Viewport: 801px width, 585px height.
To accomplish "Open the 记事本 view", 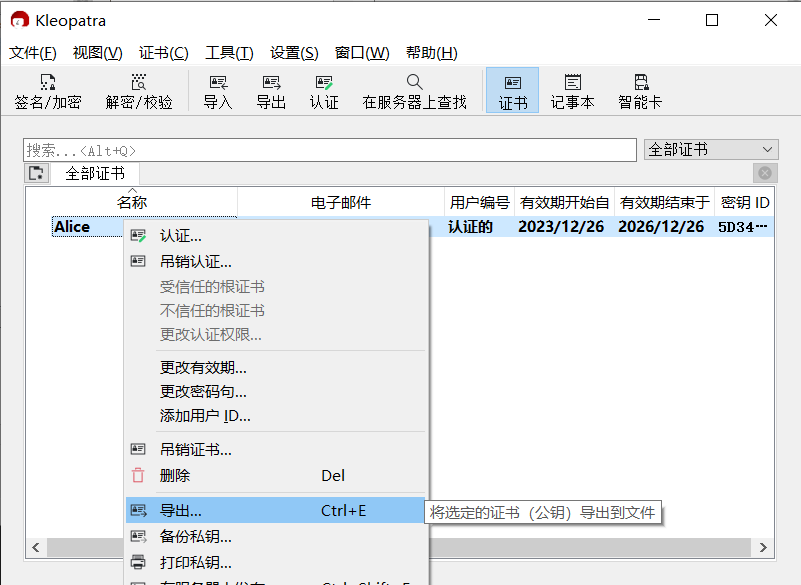I will [573, 91].
